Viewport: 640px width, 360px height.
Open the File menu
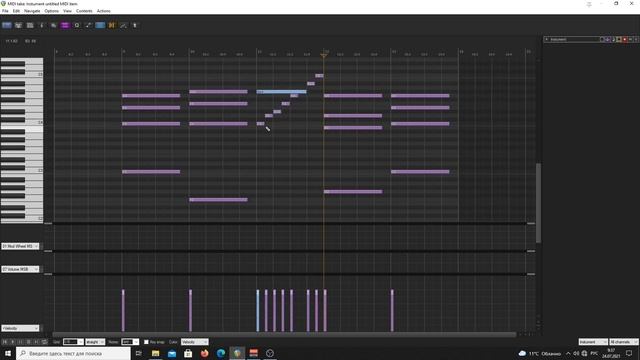(5, 11)
